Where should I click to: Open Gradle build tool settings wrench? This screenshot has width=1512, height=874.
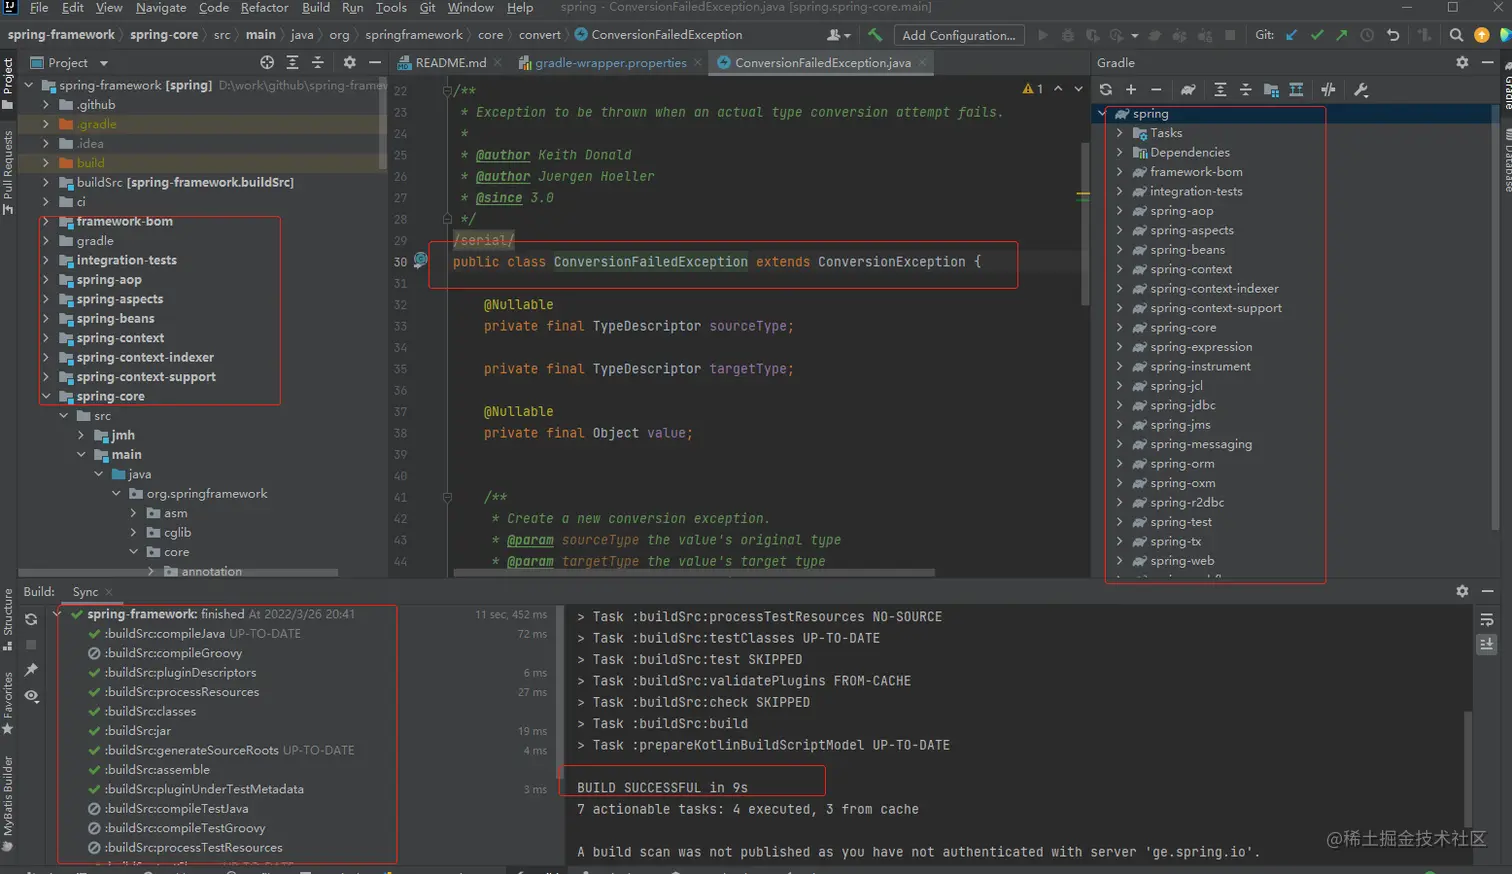point(1361,90)
